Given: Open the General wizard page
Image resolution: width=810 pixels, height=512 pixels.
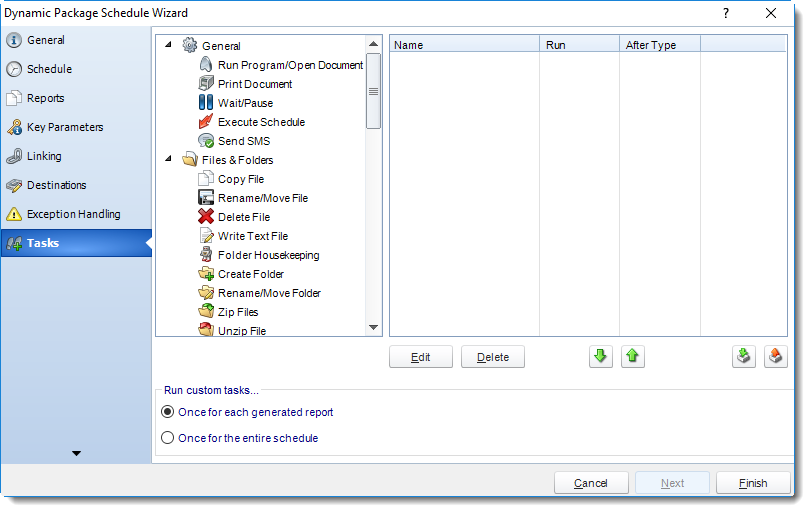Looking at the screenshot, I should 76,40.
